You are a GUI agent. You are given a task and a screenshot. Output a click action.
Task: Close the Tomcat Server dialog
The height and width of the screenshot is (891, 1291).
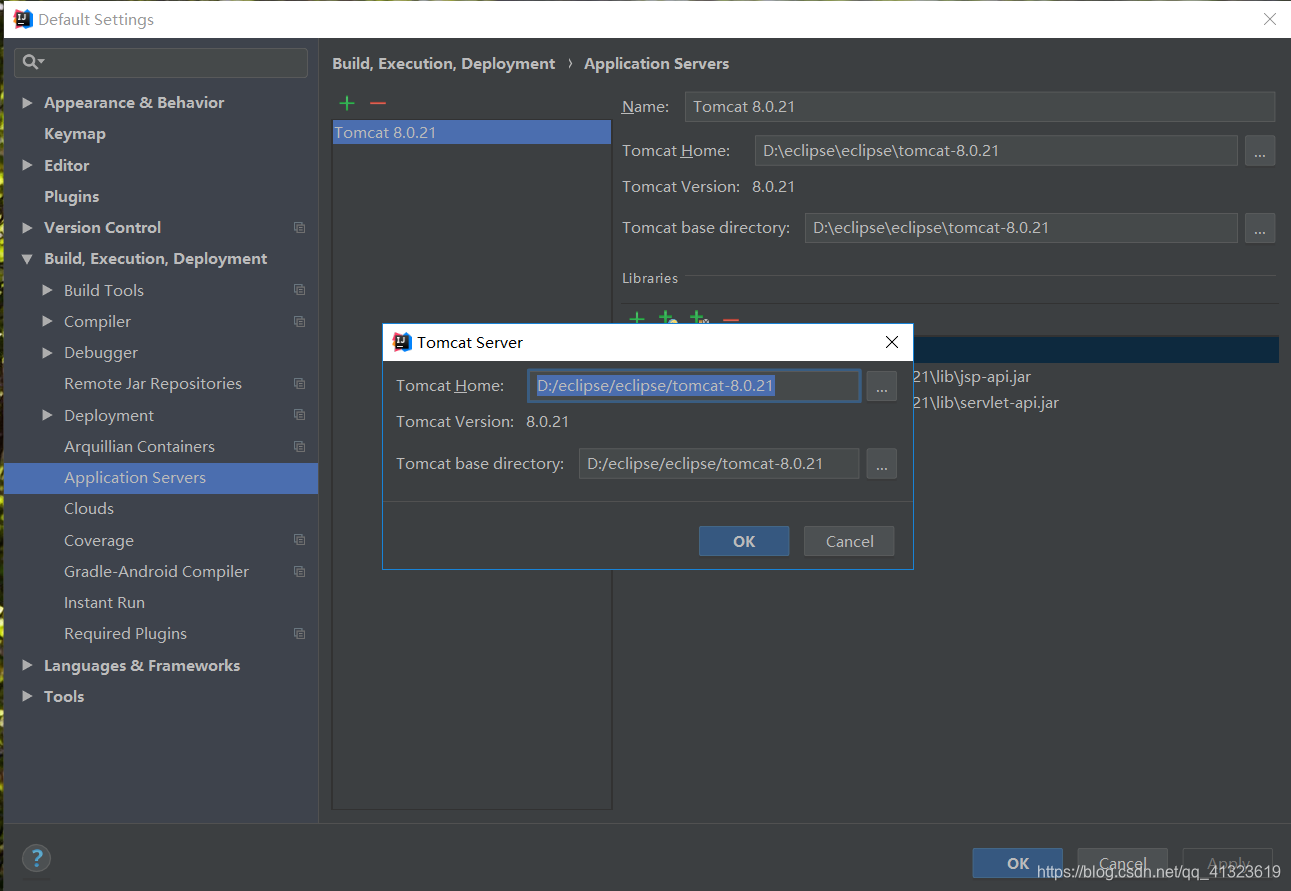pos(893,342)
